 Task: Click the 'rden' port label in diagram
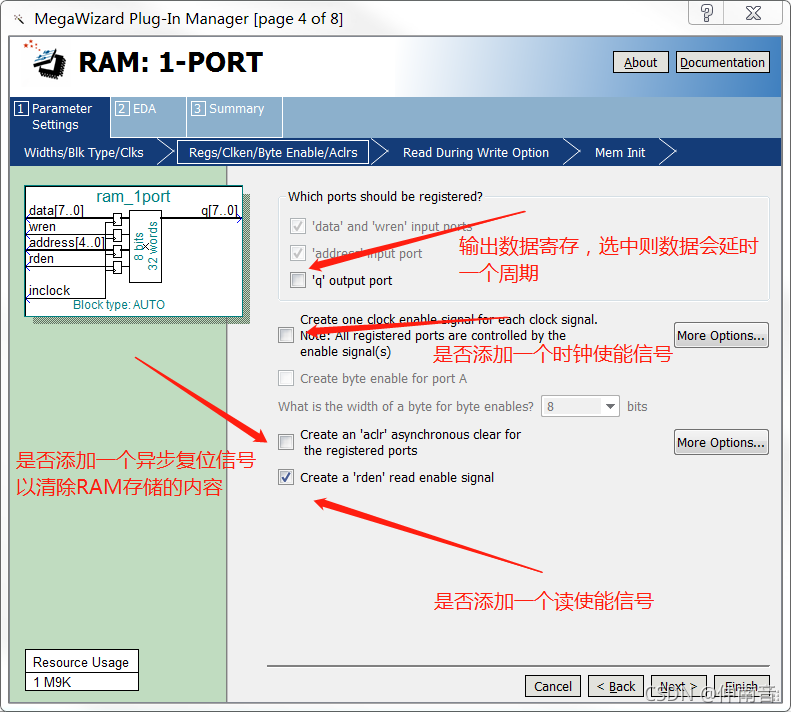point(41,259)
